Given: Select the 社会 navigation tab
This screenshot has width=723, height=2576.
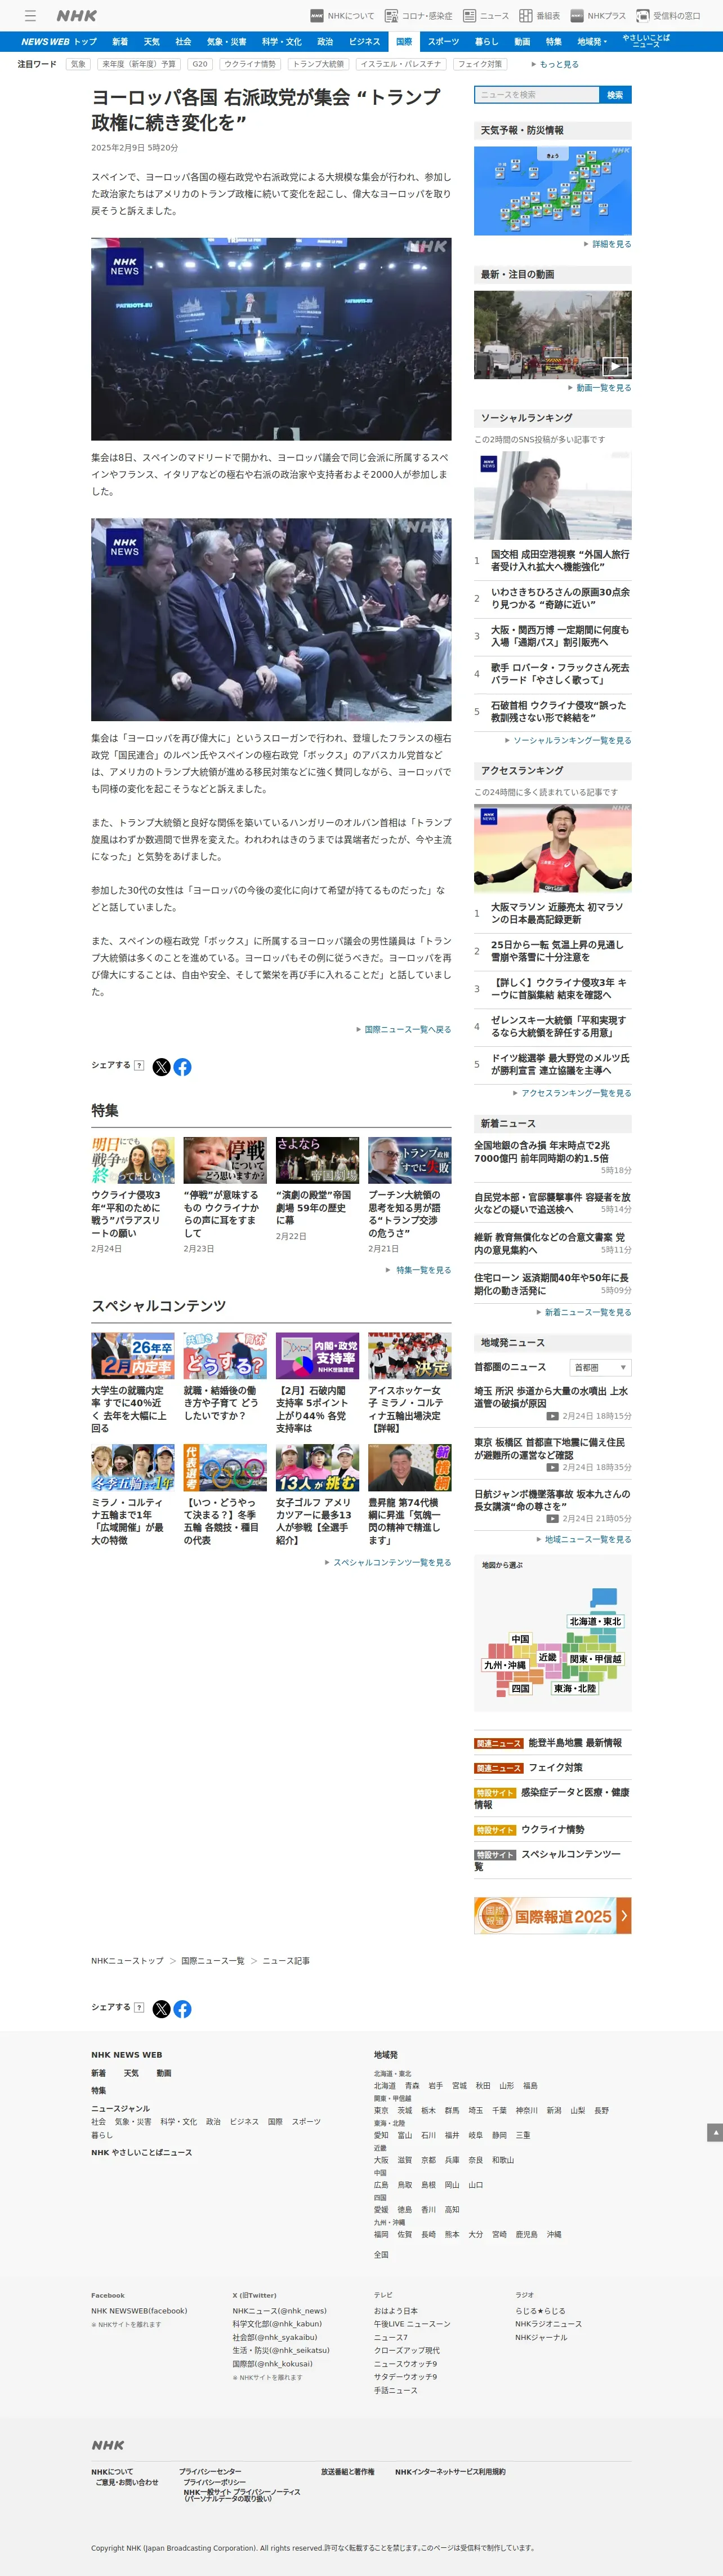Looking at the screenshot, I should [x=183, y=42].
